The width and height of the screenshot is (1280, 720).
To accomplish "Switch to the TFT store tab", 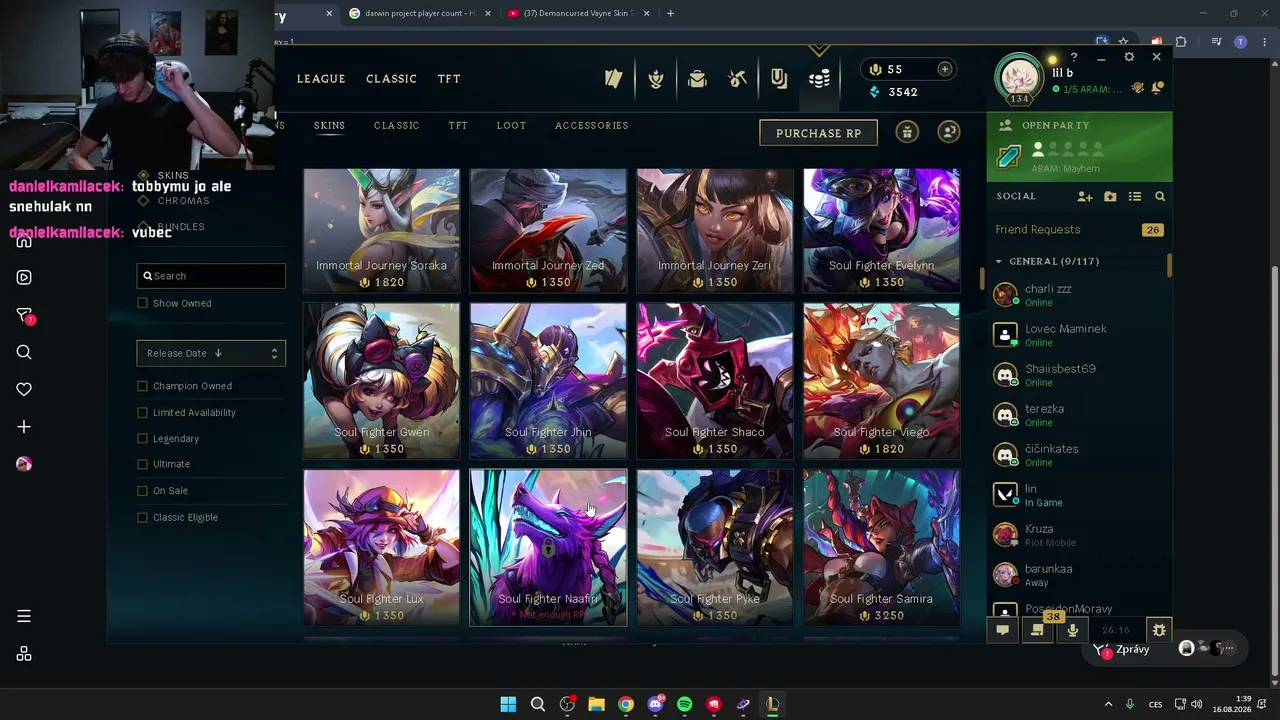I will 458,125.
